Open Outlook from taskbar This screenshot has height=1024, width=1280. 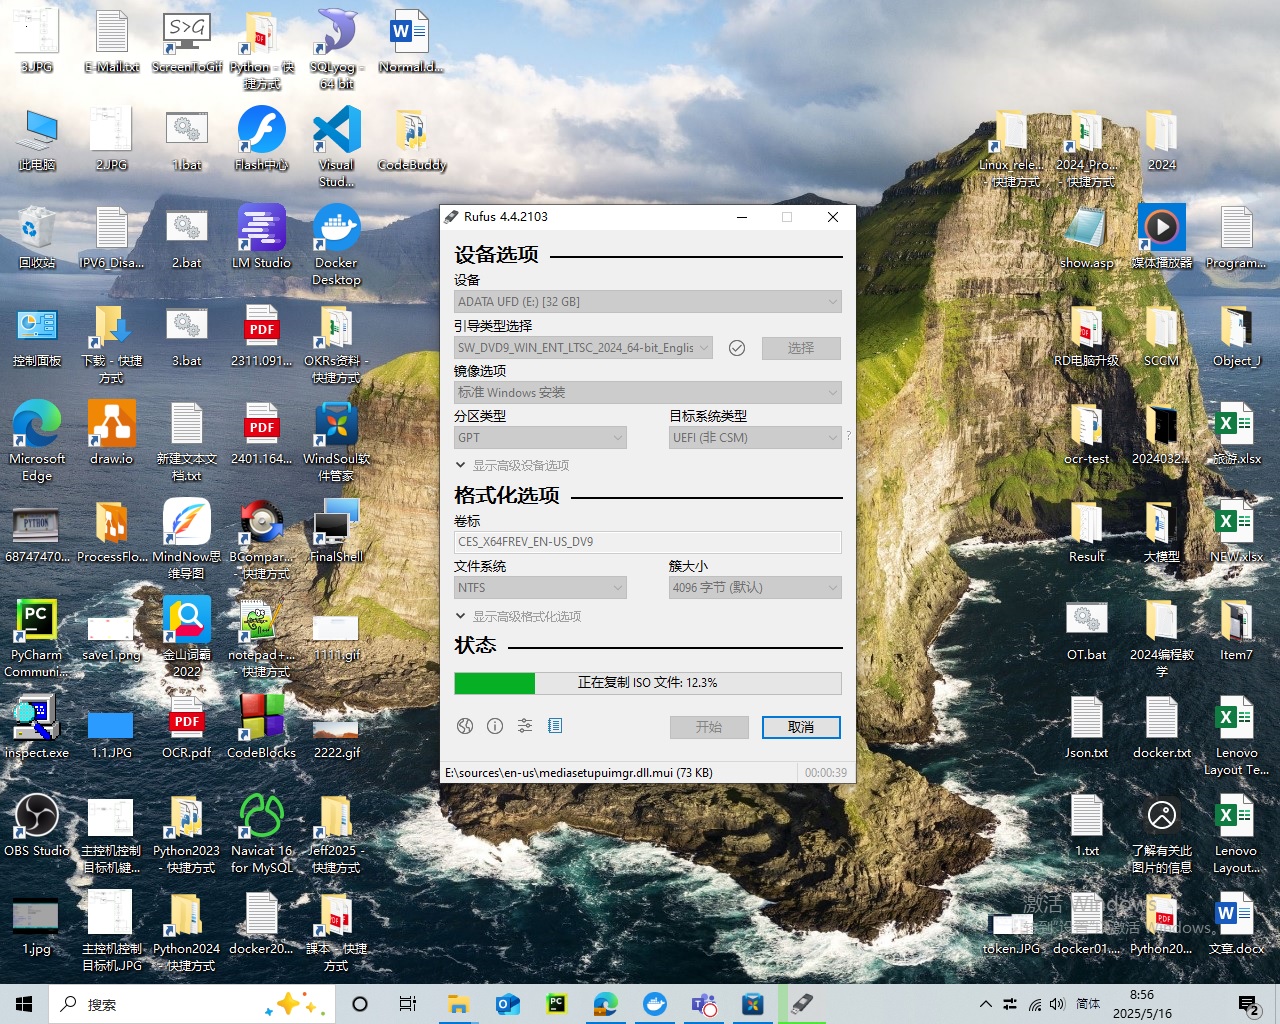[508, 1004]
